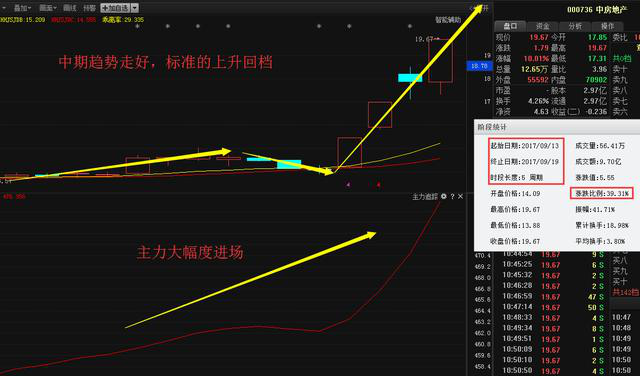Expand the second toolbar dropdown after 叠加

tap(48, 8)
